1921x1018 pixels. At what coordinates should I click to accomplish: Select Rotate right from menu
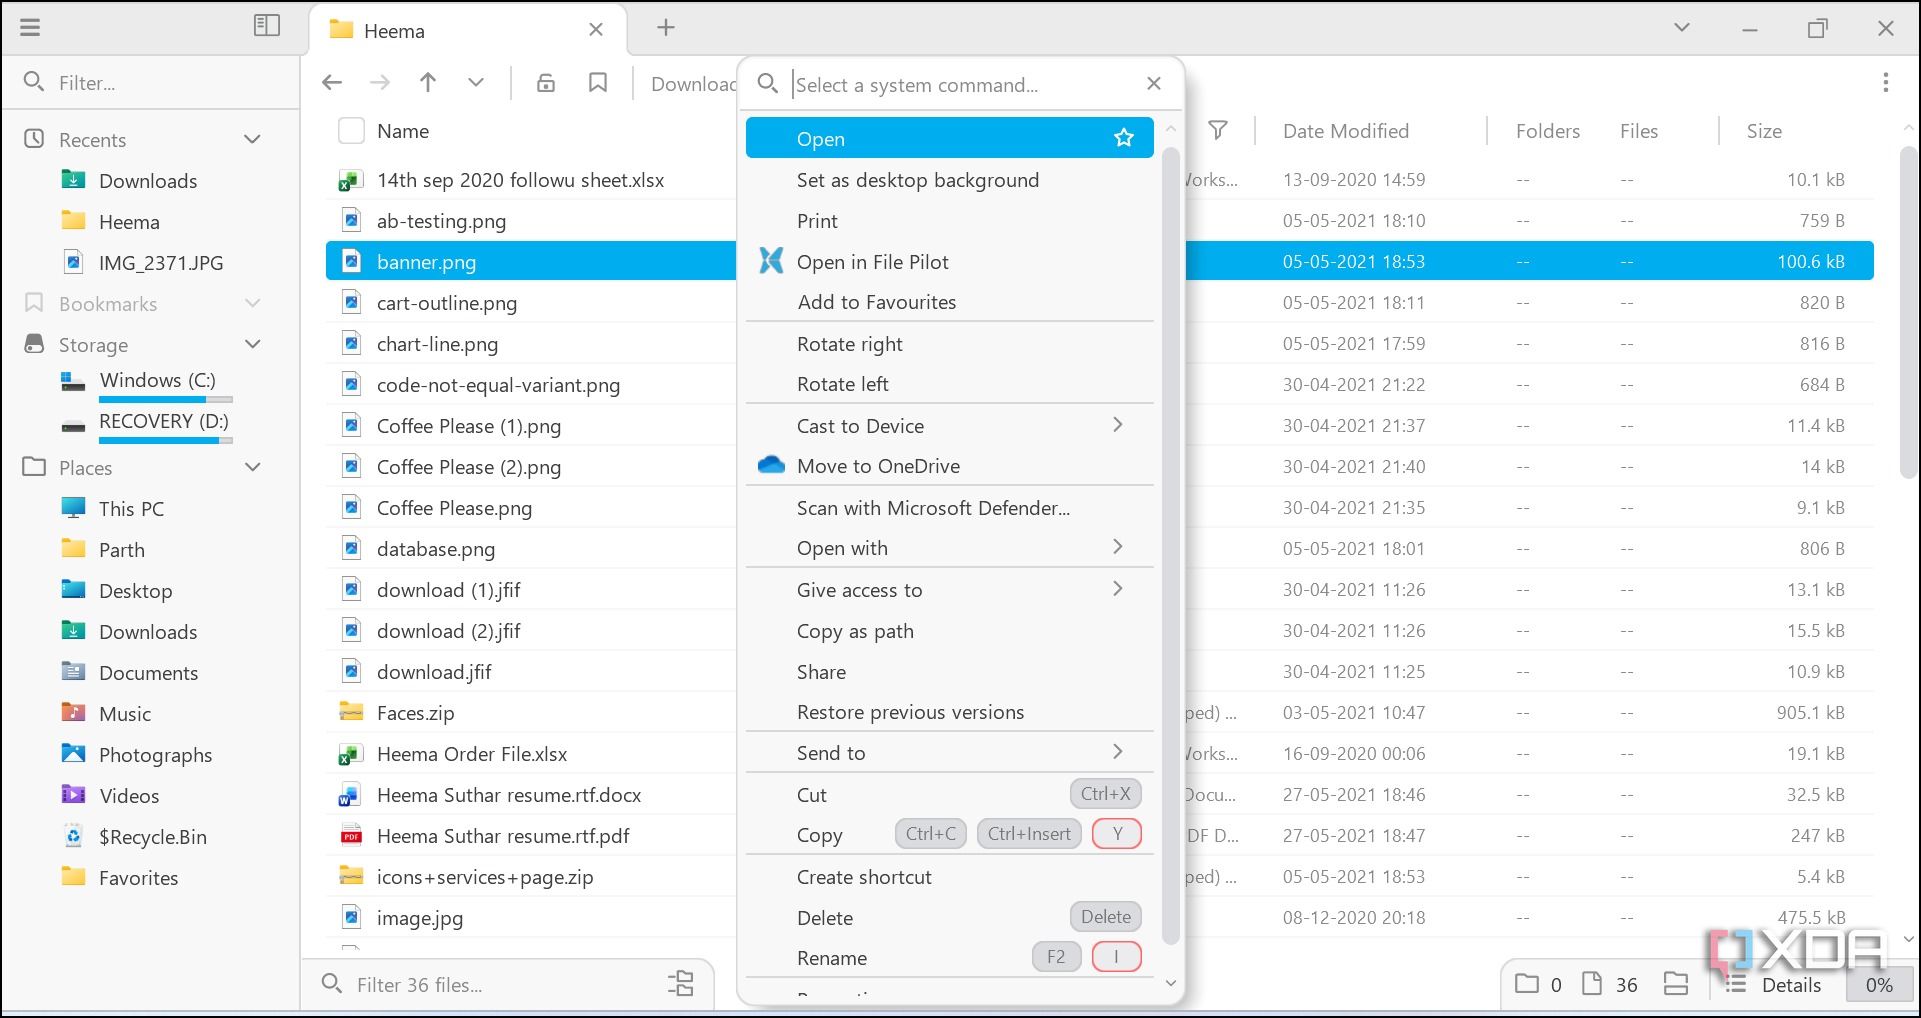[949, 344]
